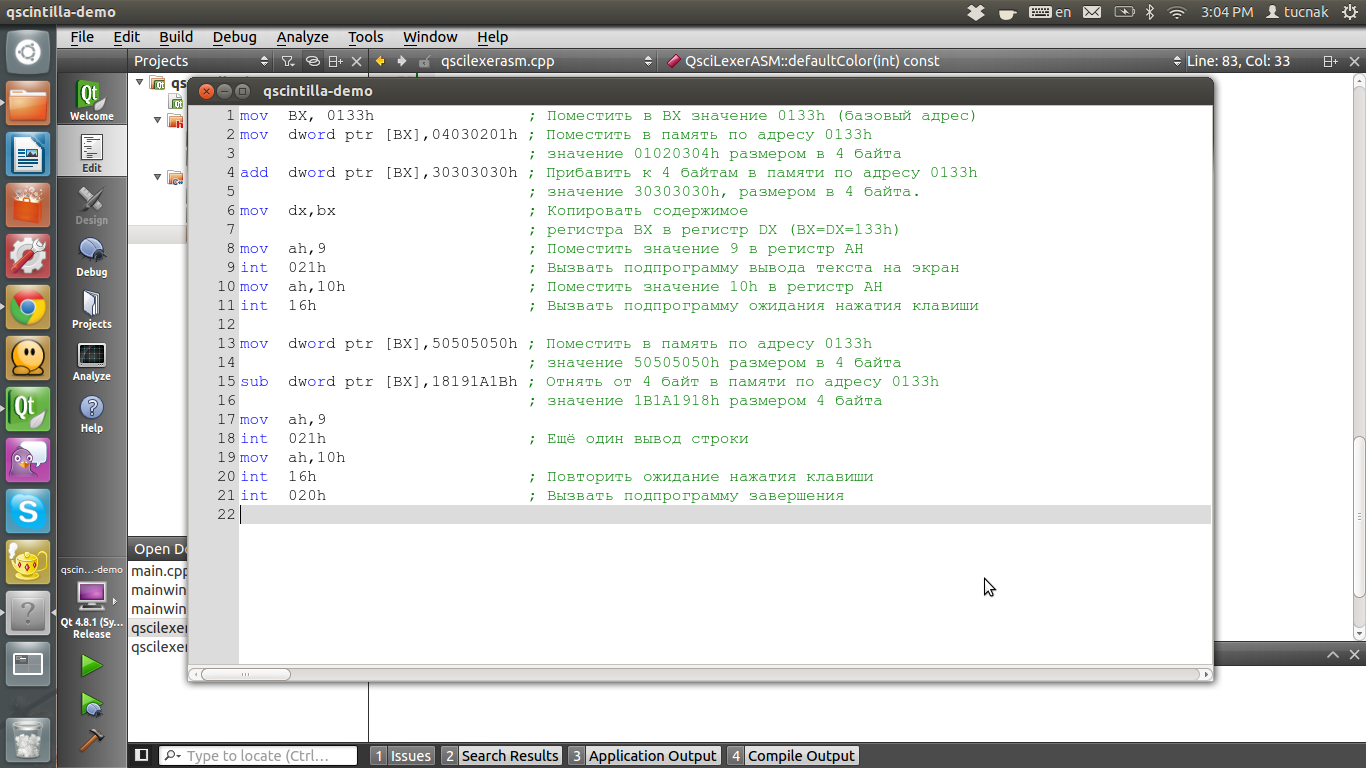
Task: Open the Edit menu
Action: coord(126,37)
